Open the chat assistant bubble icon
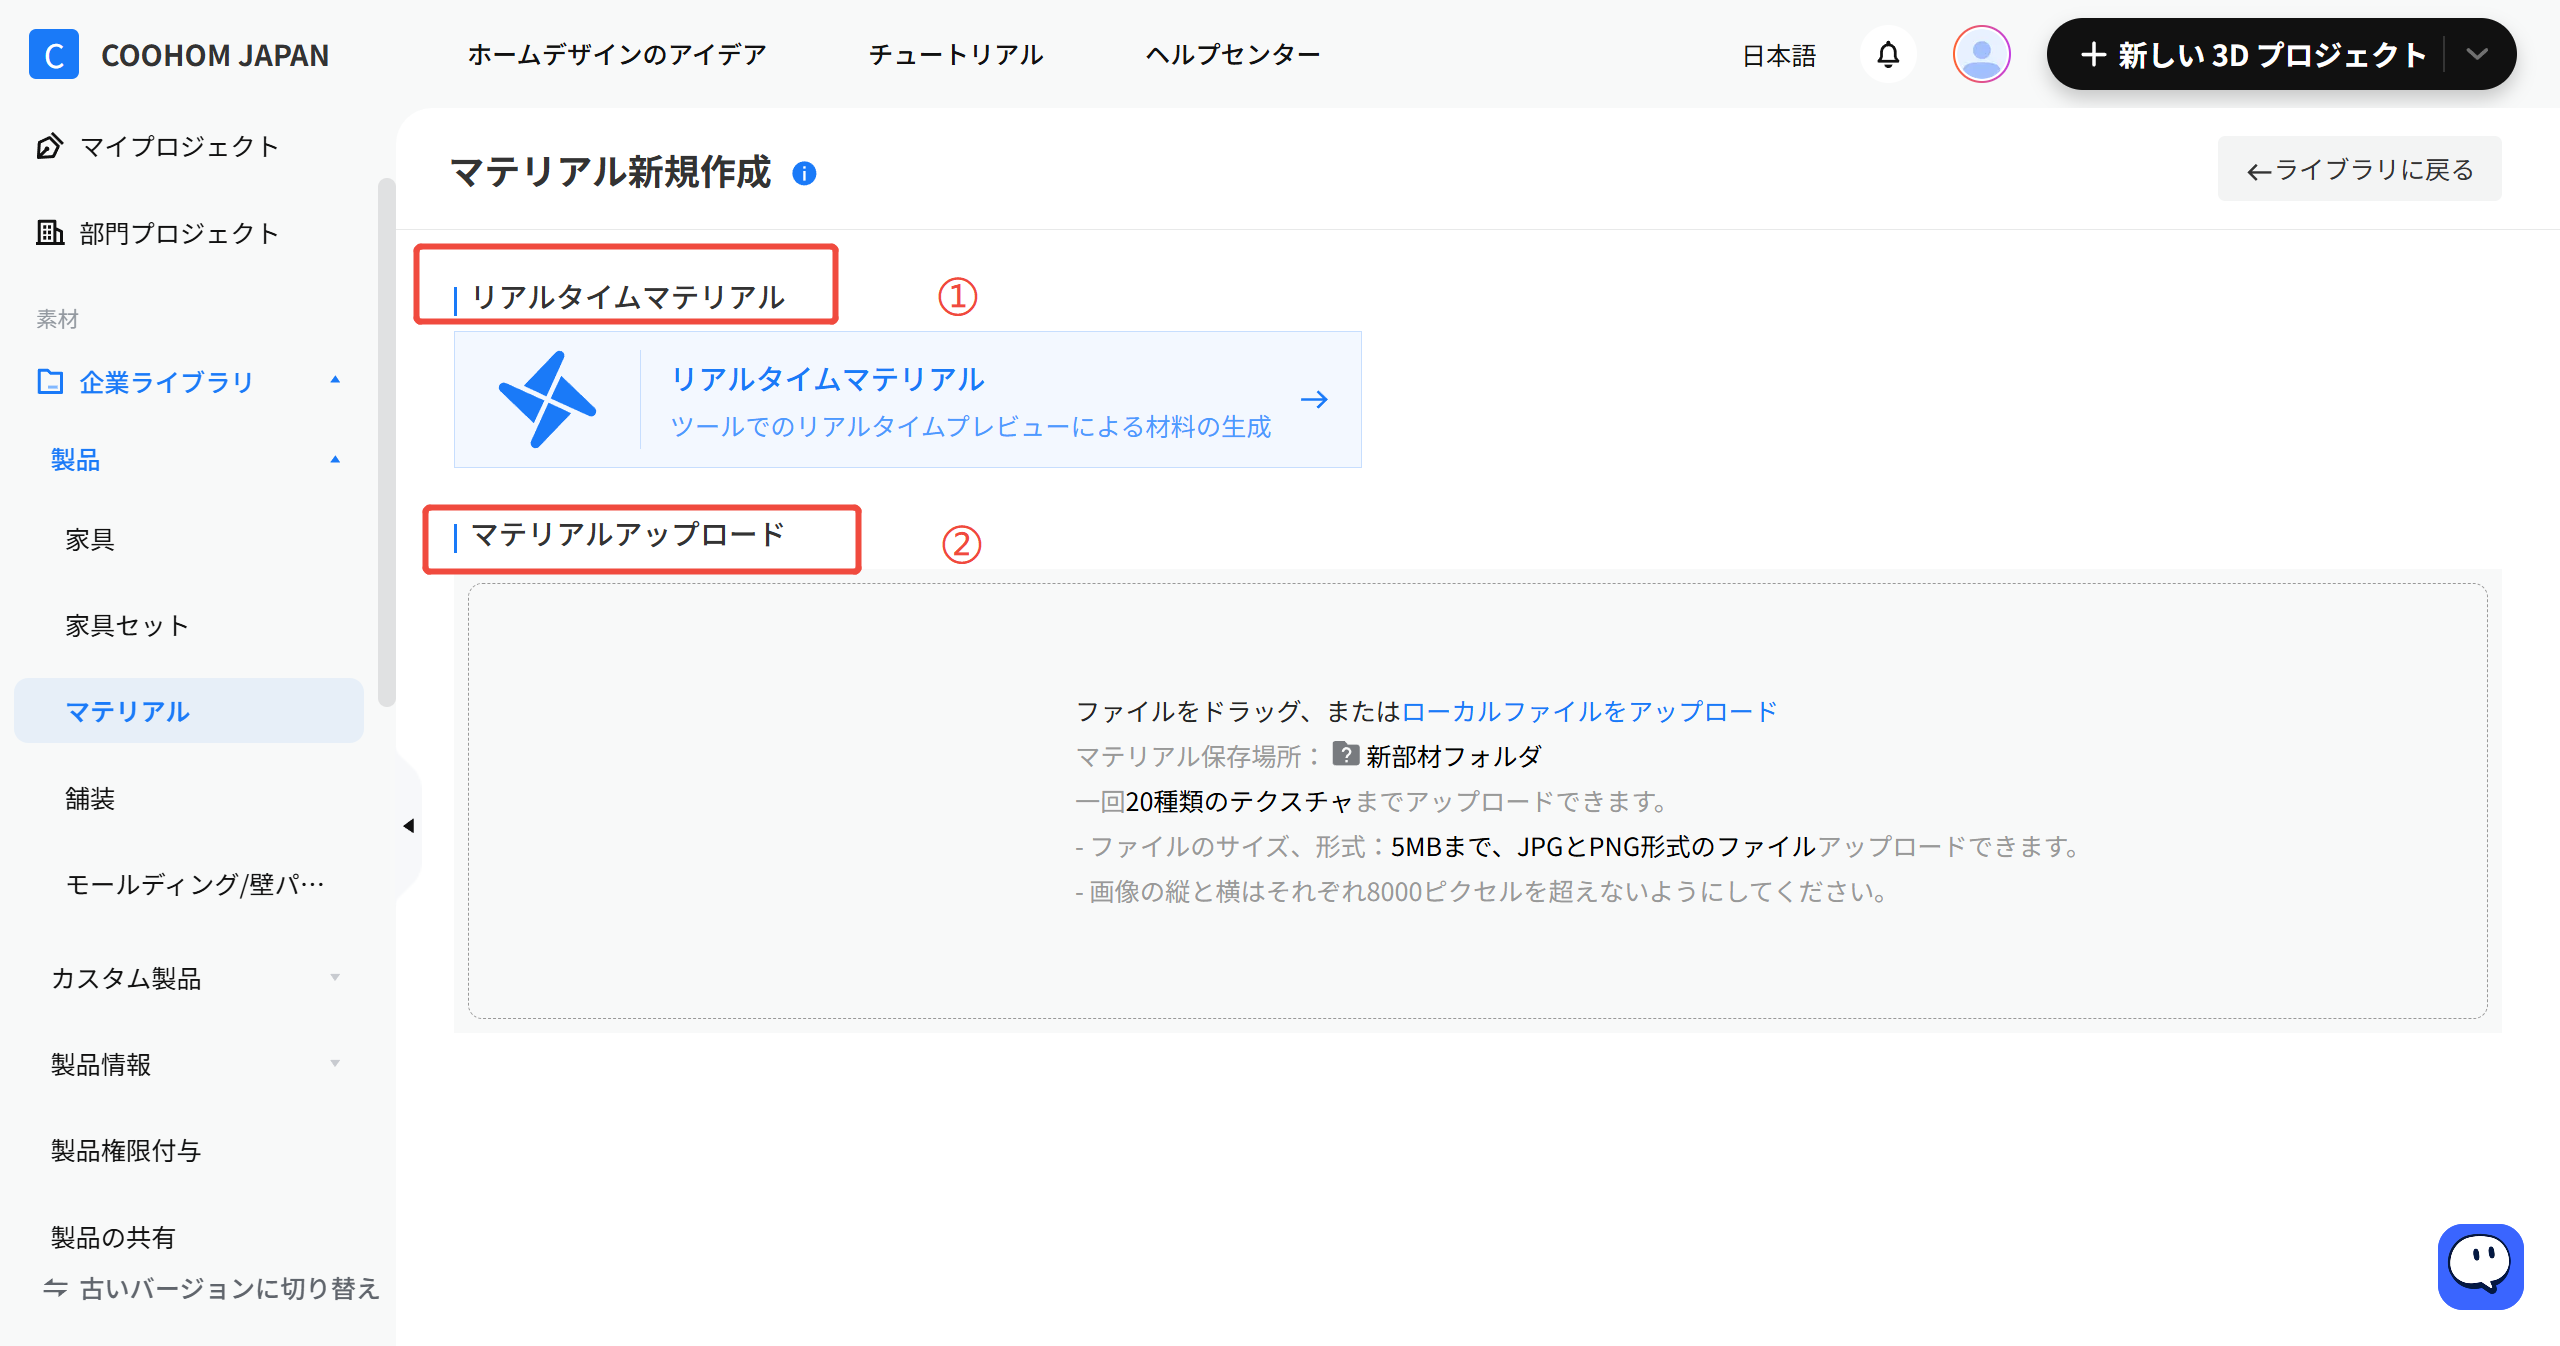This screenshot has width=2560, height=1346. pyautogui.click(x=2480, y=1266)
